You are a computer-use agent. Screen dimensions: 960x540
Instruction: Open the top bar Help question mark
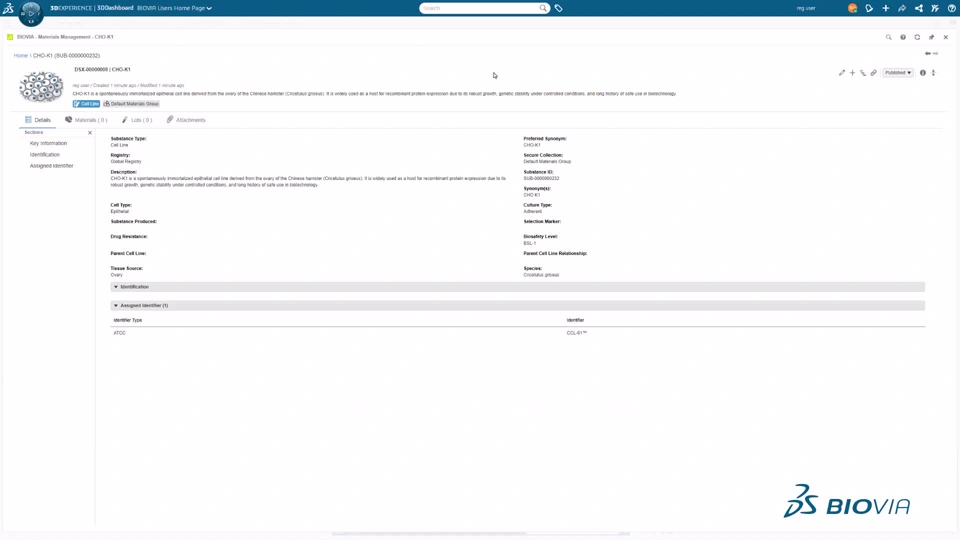tap(951, 8)
